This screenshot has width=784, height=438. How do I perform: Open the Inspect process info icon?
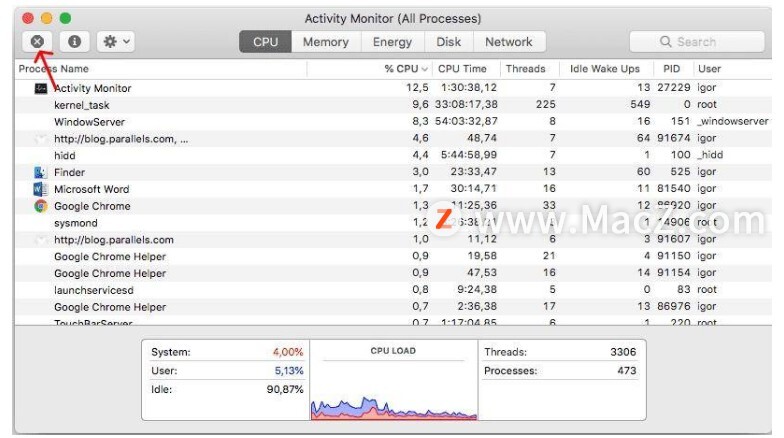tap(74, 42)
